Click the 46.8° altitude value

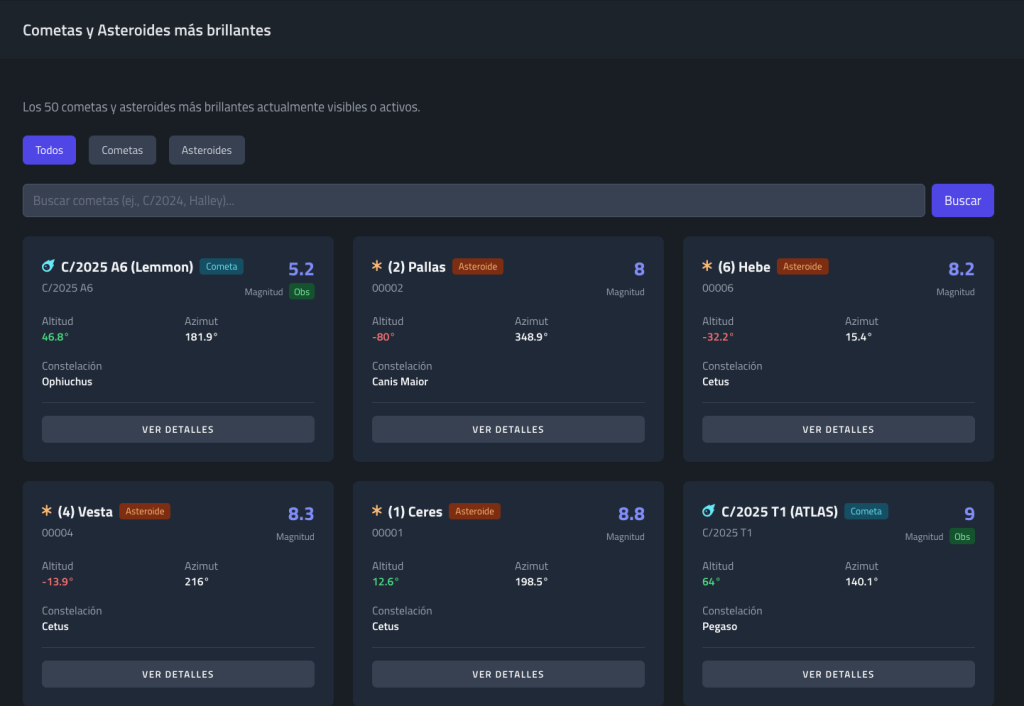[x=55, y=337]
